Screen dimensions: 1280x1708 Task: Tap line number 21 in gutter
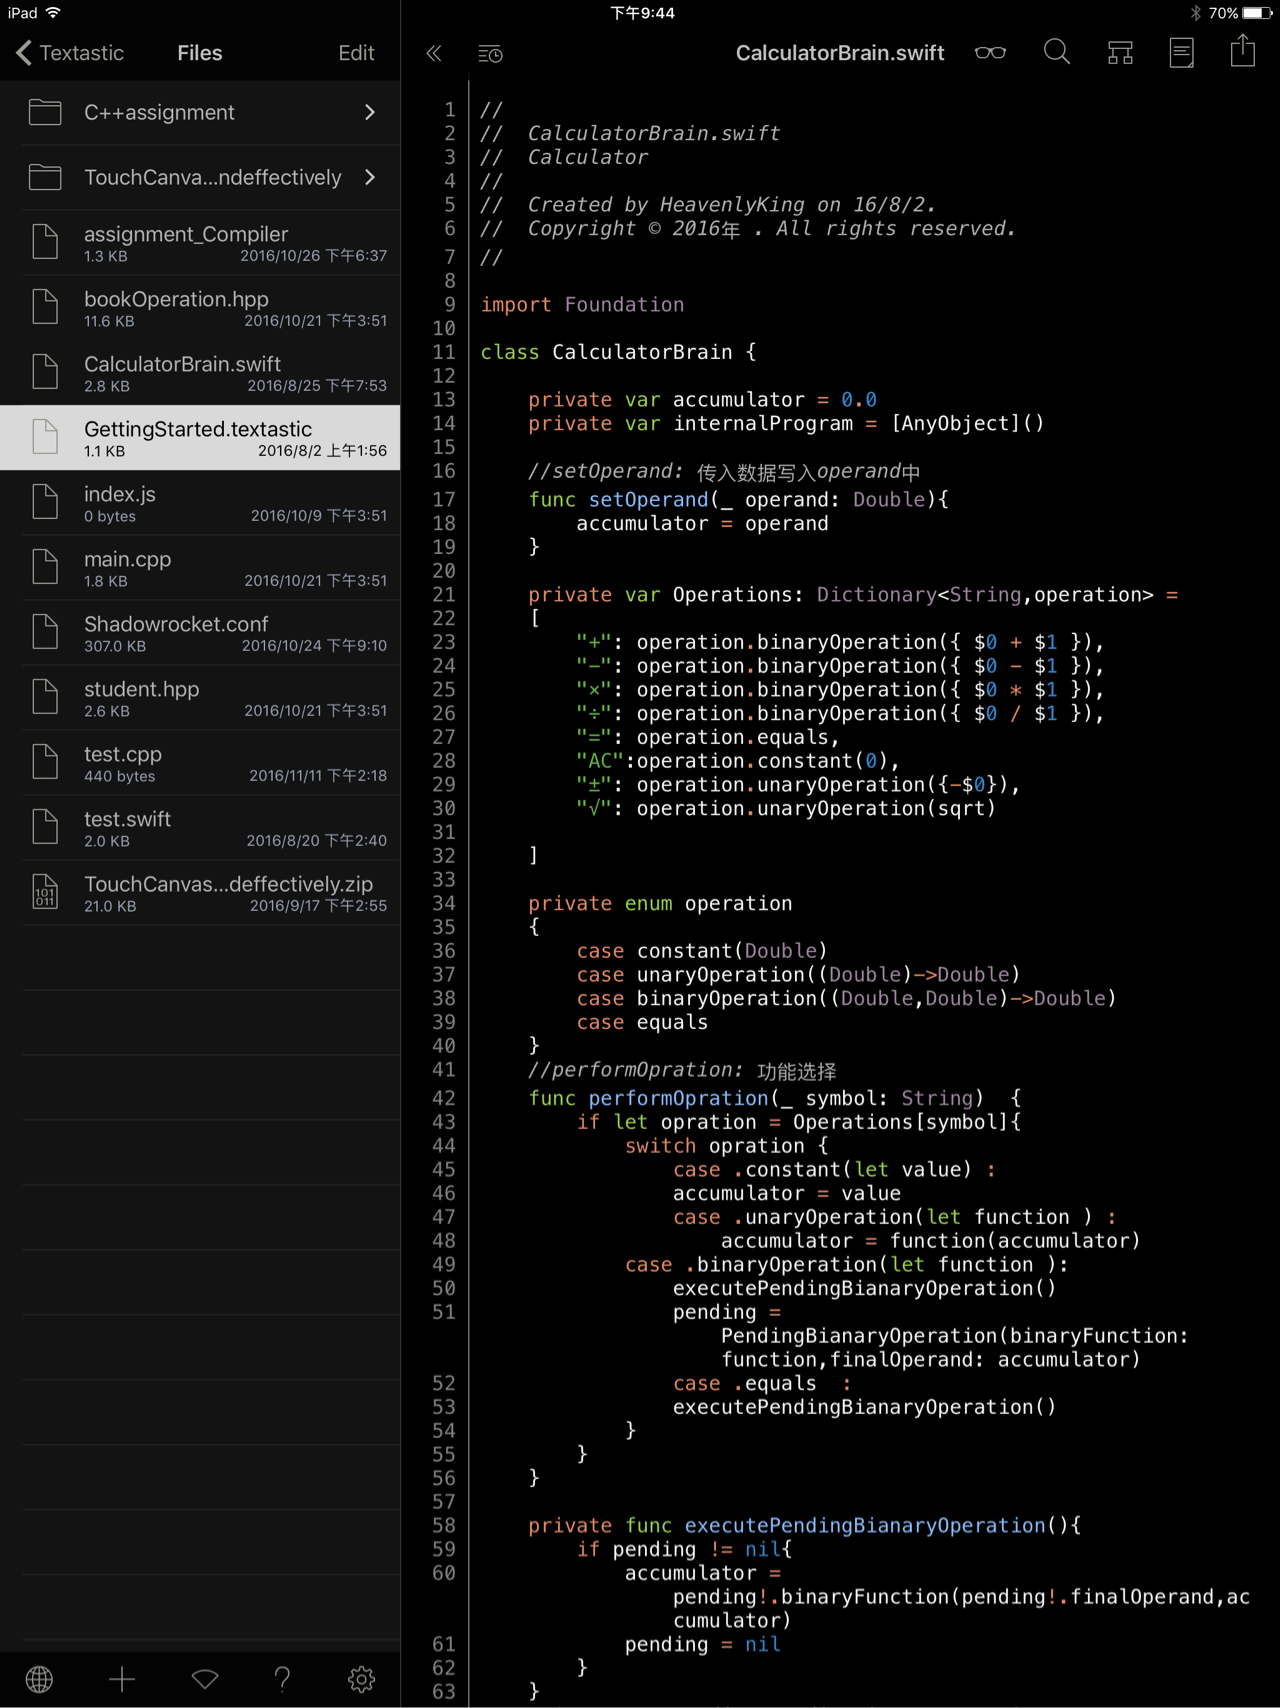(x=444, y=595)
